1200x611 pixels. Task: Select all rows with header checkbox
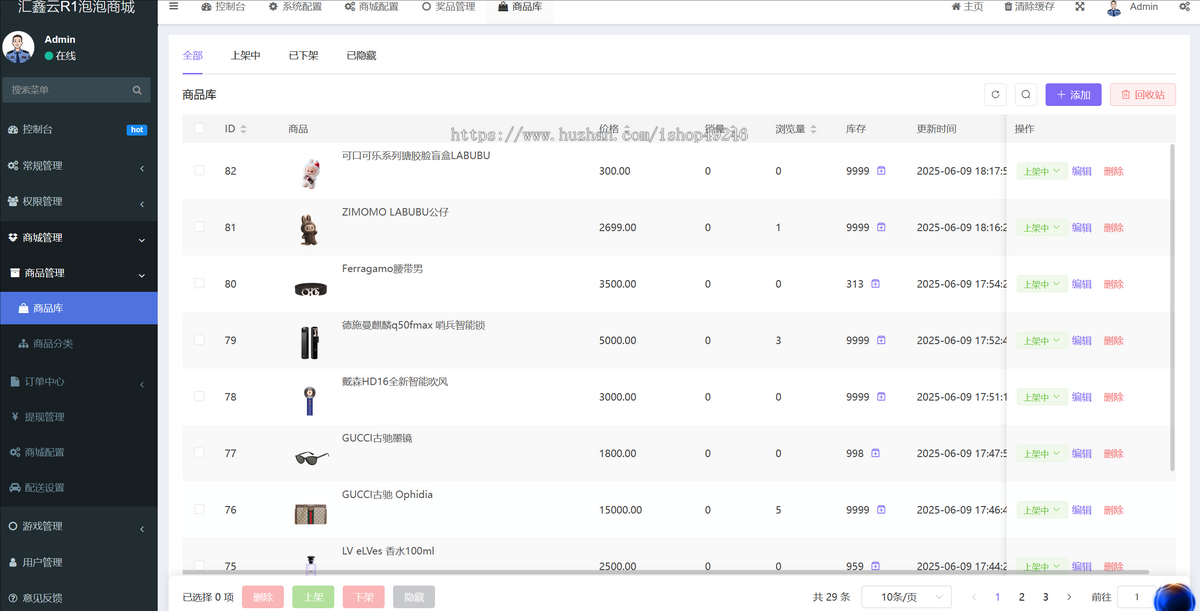[199, 129]
